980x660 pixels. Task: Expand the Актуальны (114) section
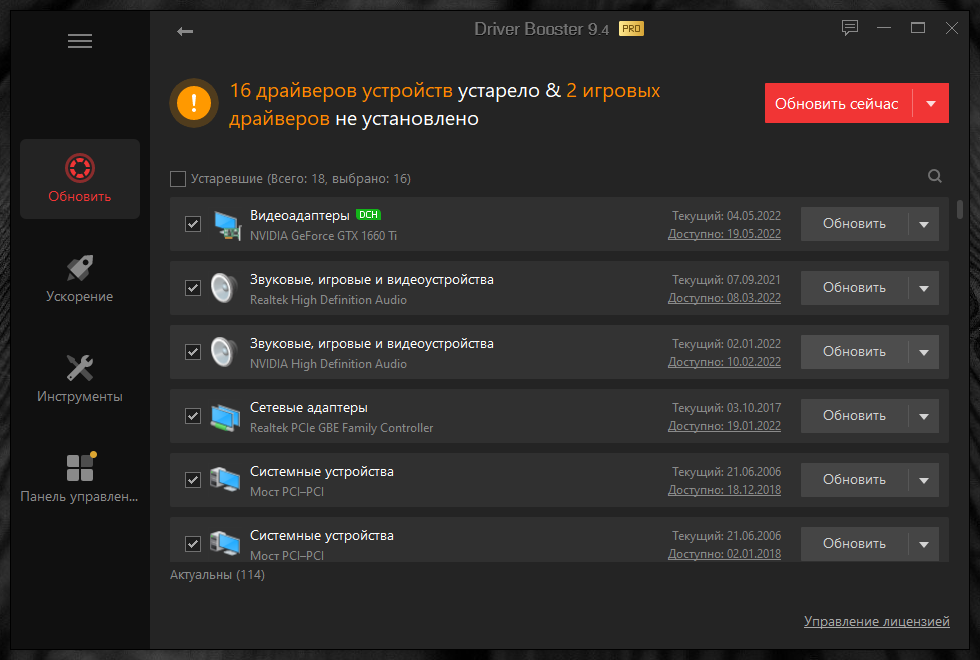coord(218,574)
